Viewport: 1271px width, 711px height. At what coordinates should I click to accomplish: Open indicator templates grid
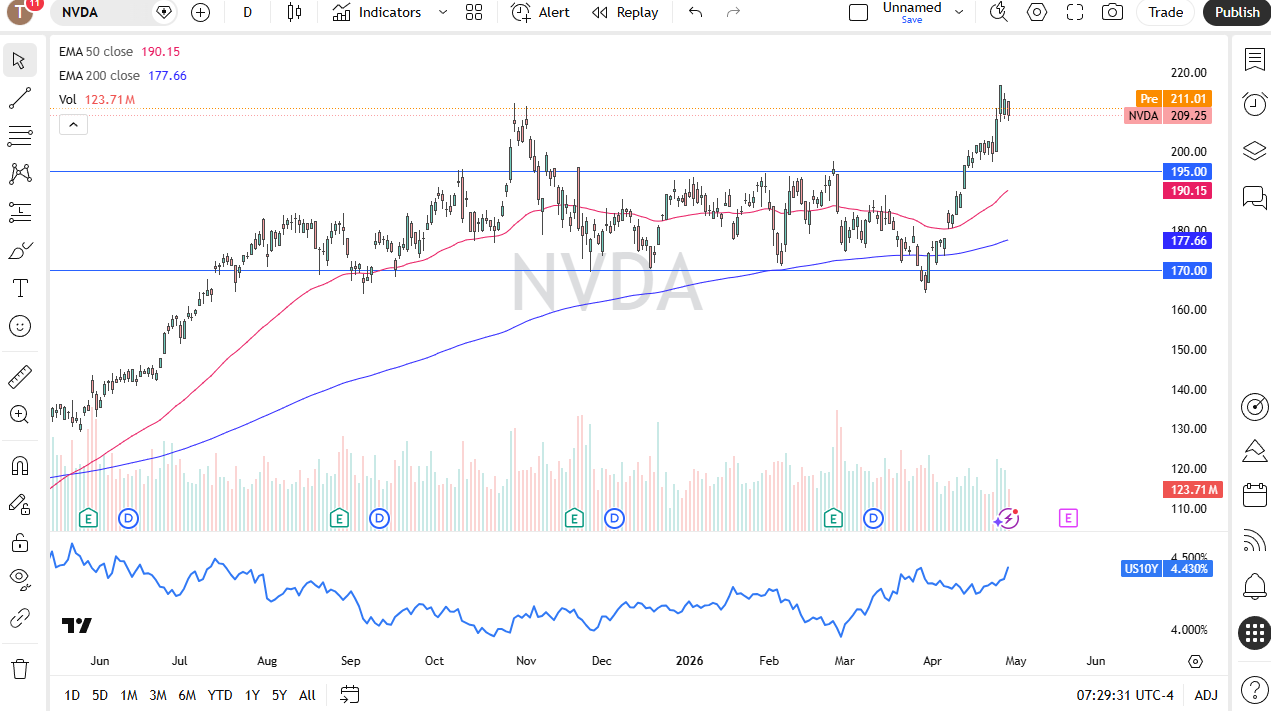click(474, 12)
